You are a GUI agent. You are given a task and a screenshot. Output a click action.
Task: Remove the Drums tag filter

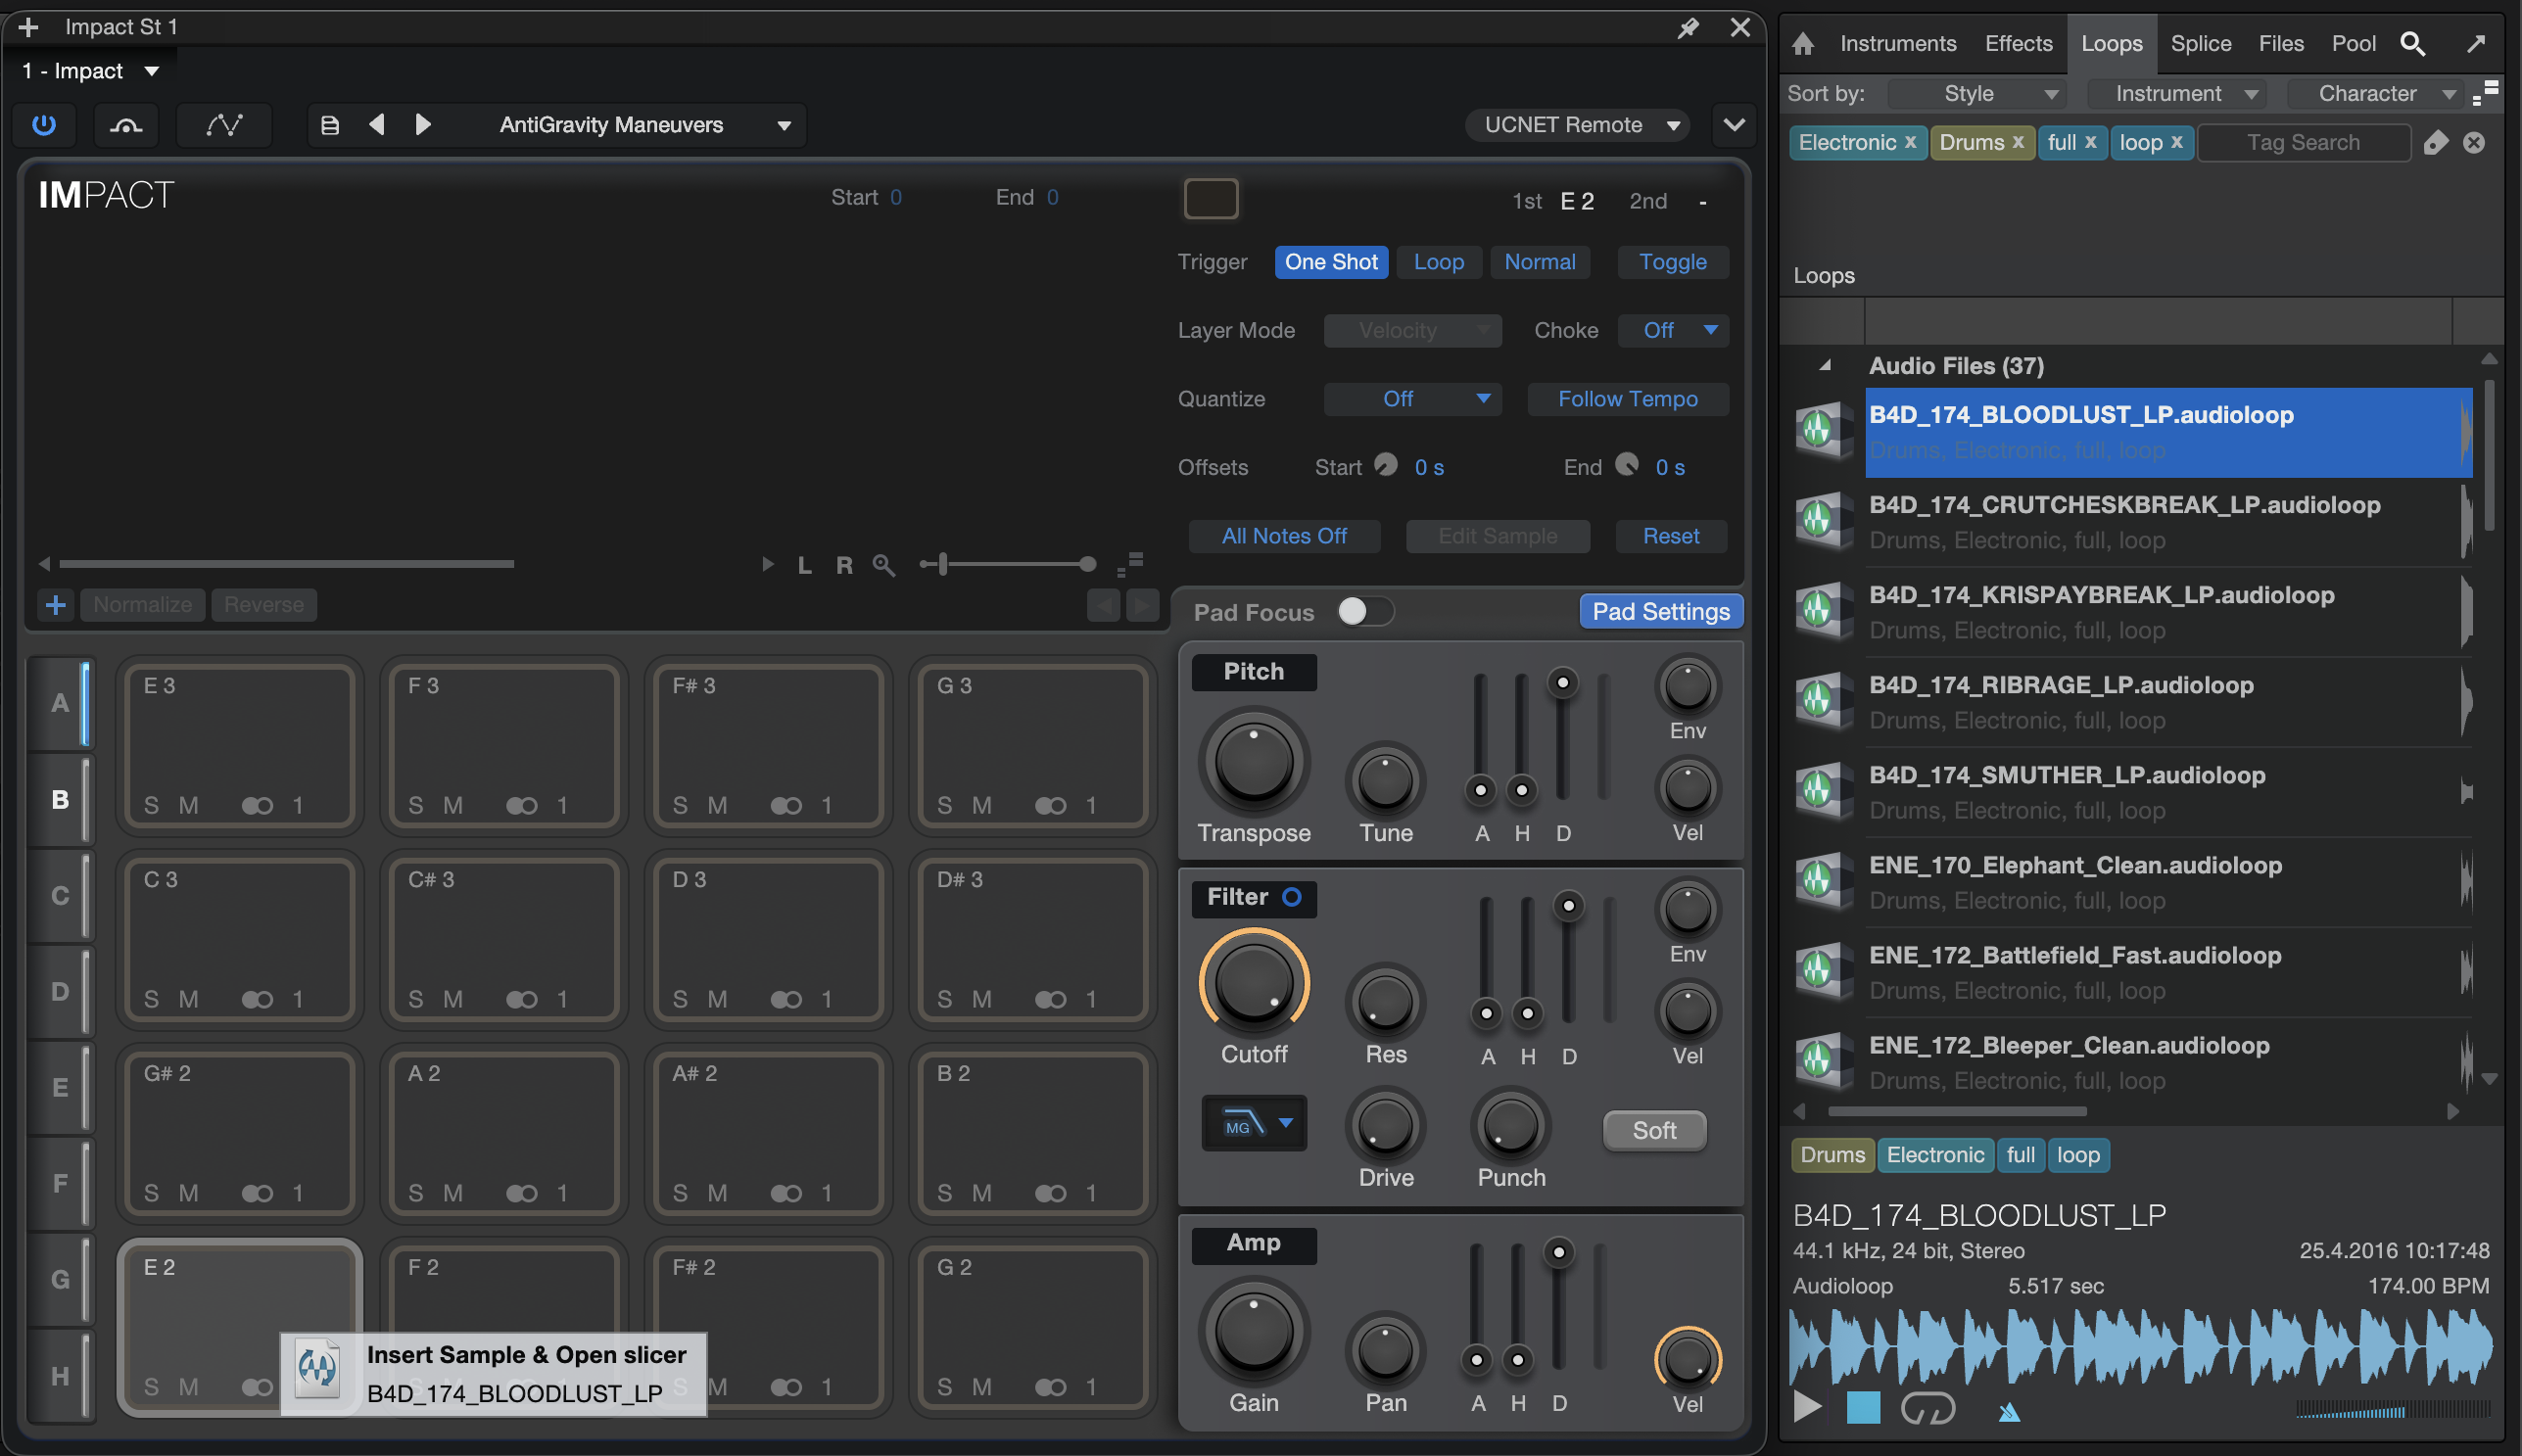(2018, 141)
